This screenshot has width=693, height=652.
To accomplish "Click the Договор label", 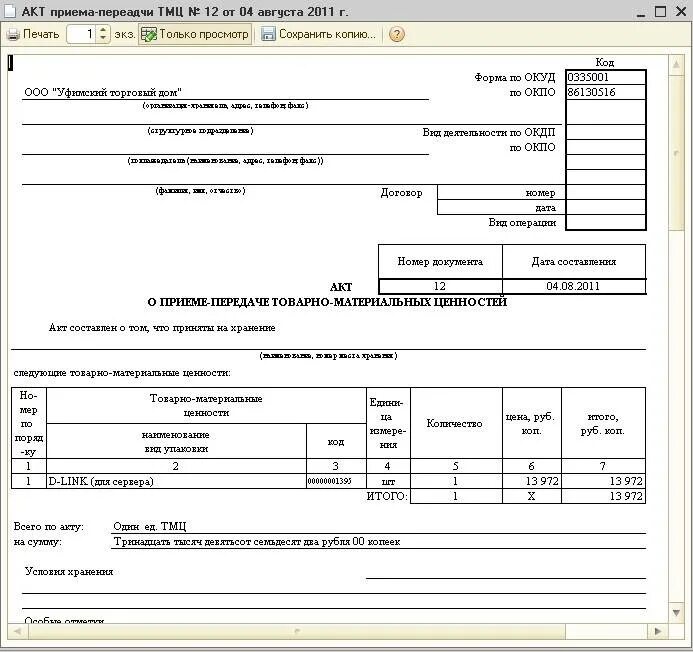I will pyautogui.click(x=401, y=193).
